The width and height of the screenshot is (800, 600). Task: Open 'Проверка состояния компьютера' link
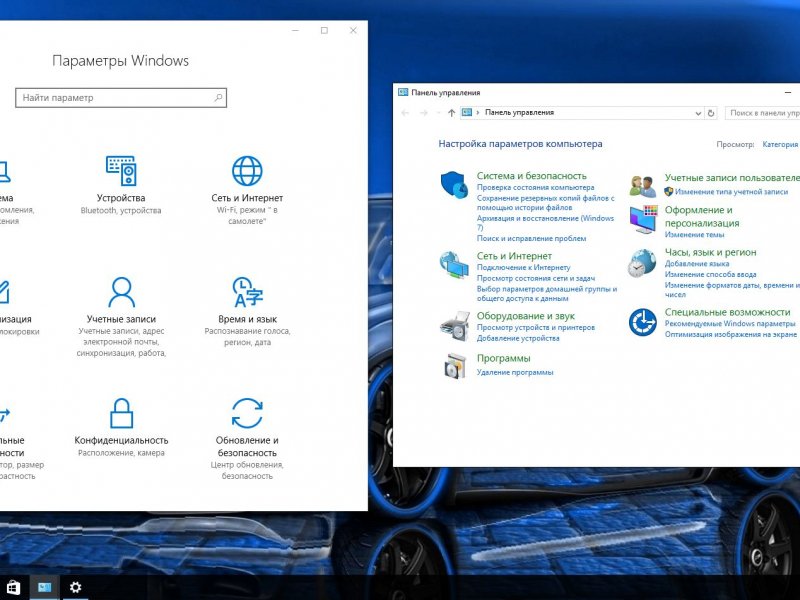(535, 187)
